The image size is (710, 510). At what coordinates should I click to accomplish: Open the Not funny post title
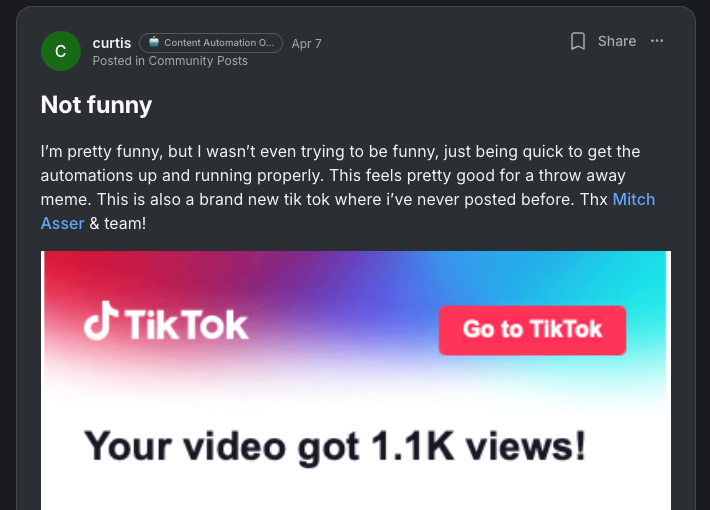click(96, 105)
